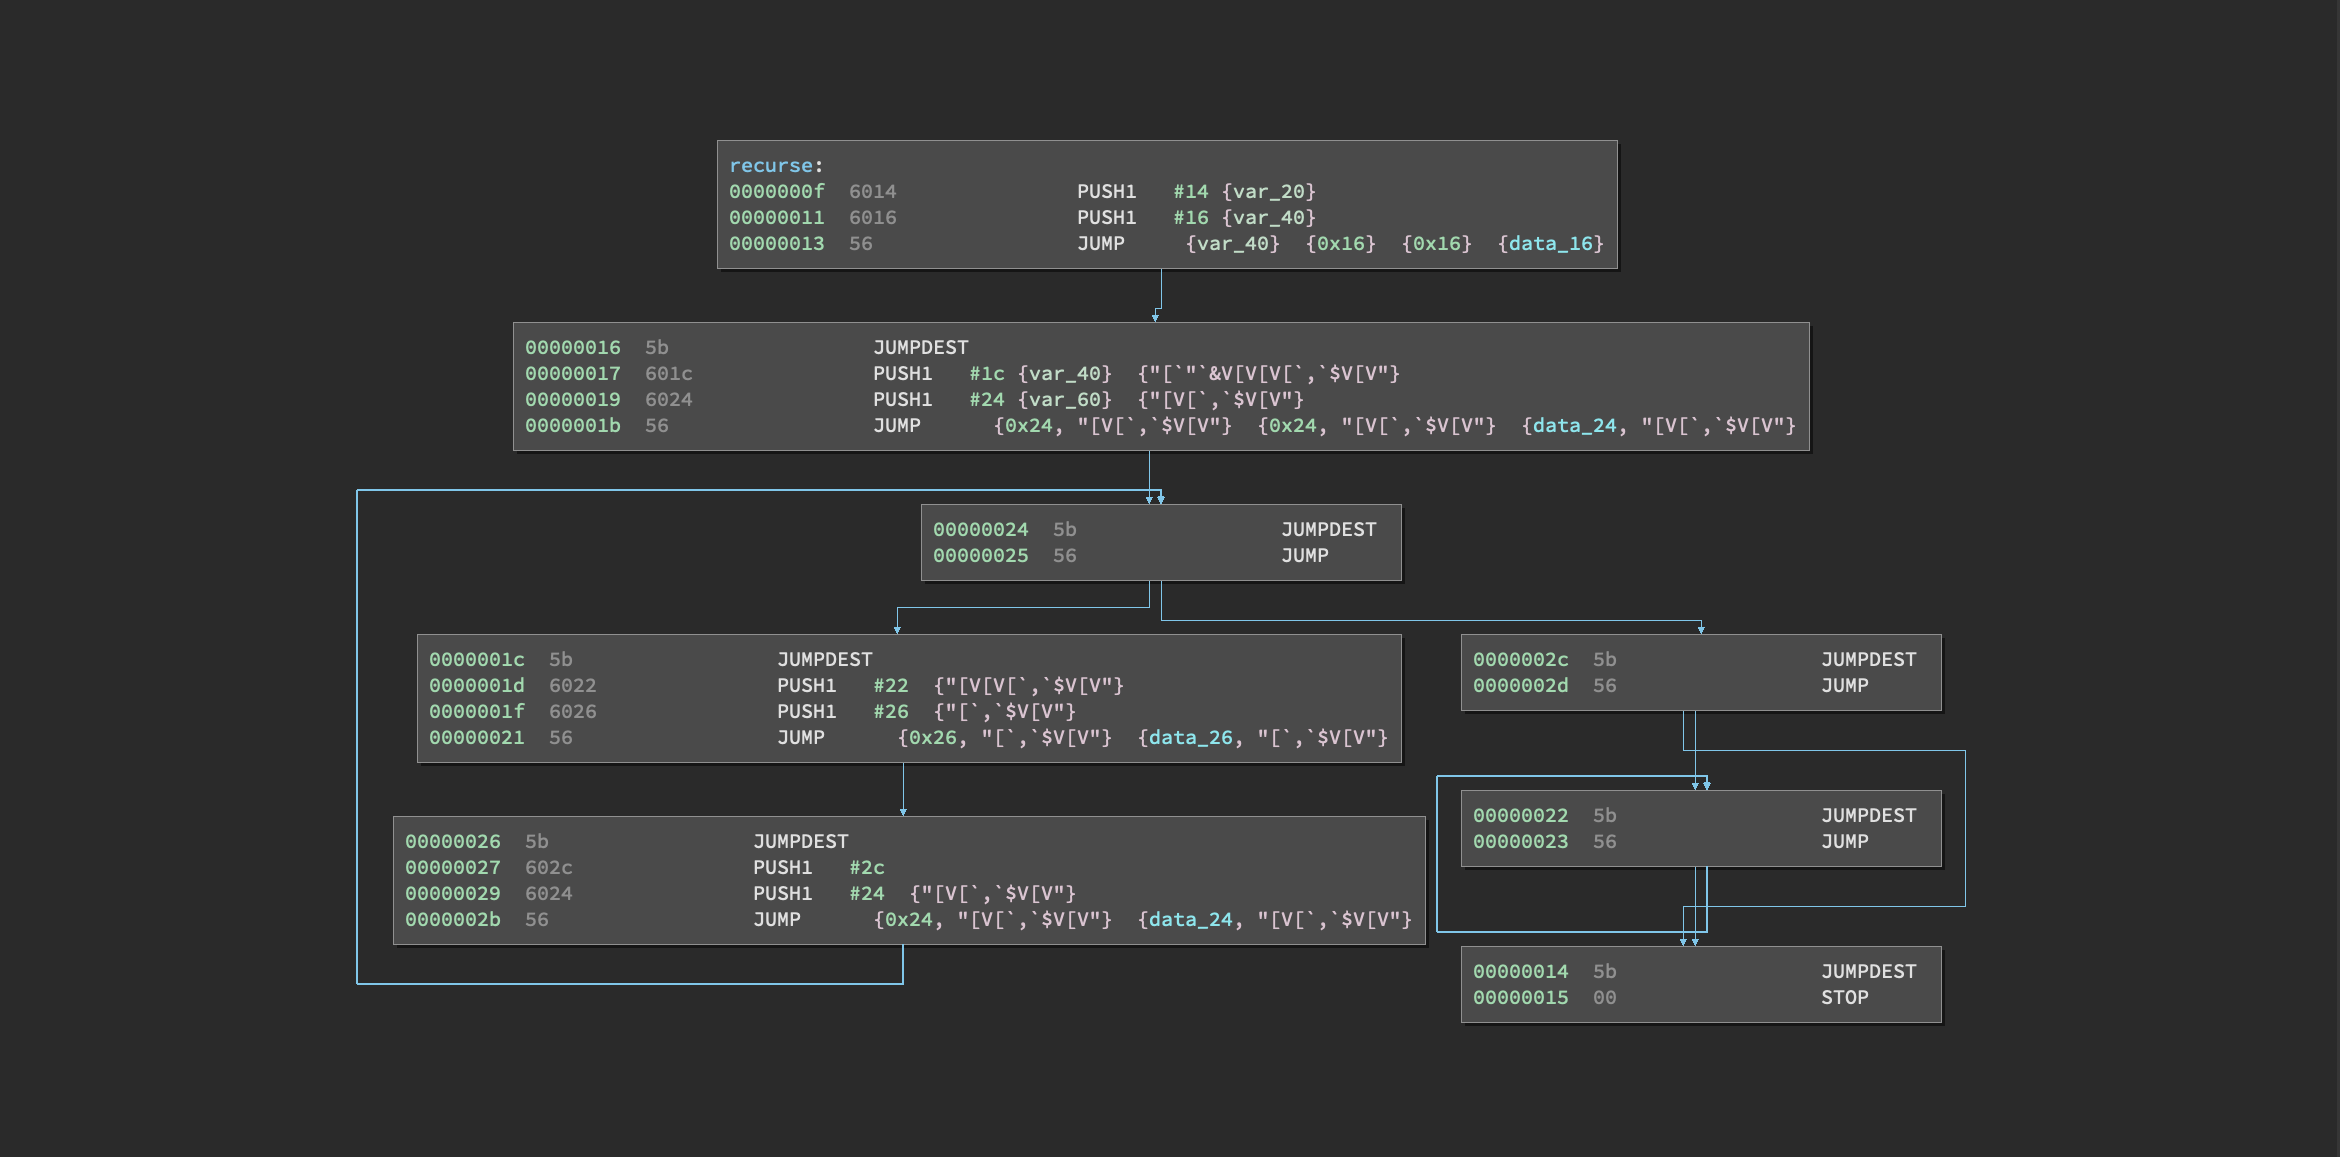Click address 00000024 in the graph
Screen dimensions: 2340x1157
(x=980, y=530)
